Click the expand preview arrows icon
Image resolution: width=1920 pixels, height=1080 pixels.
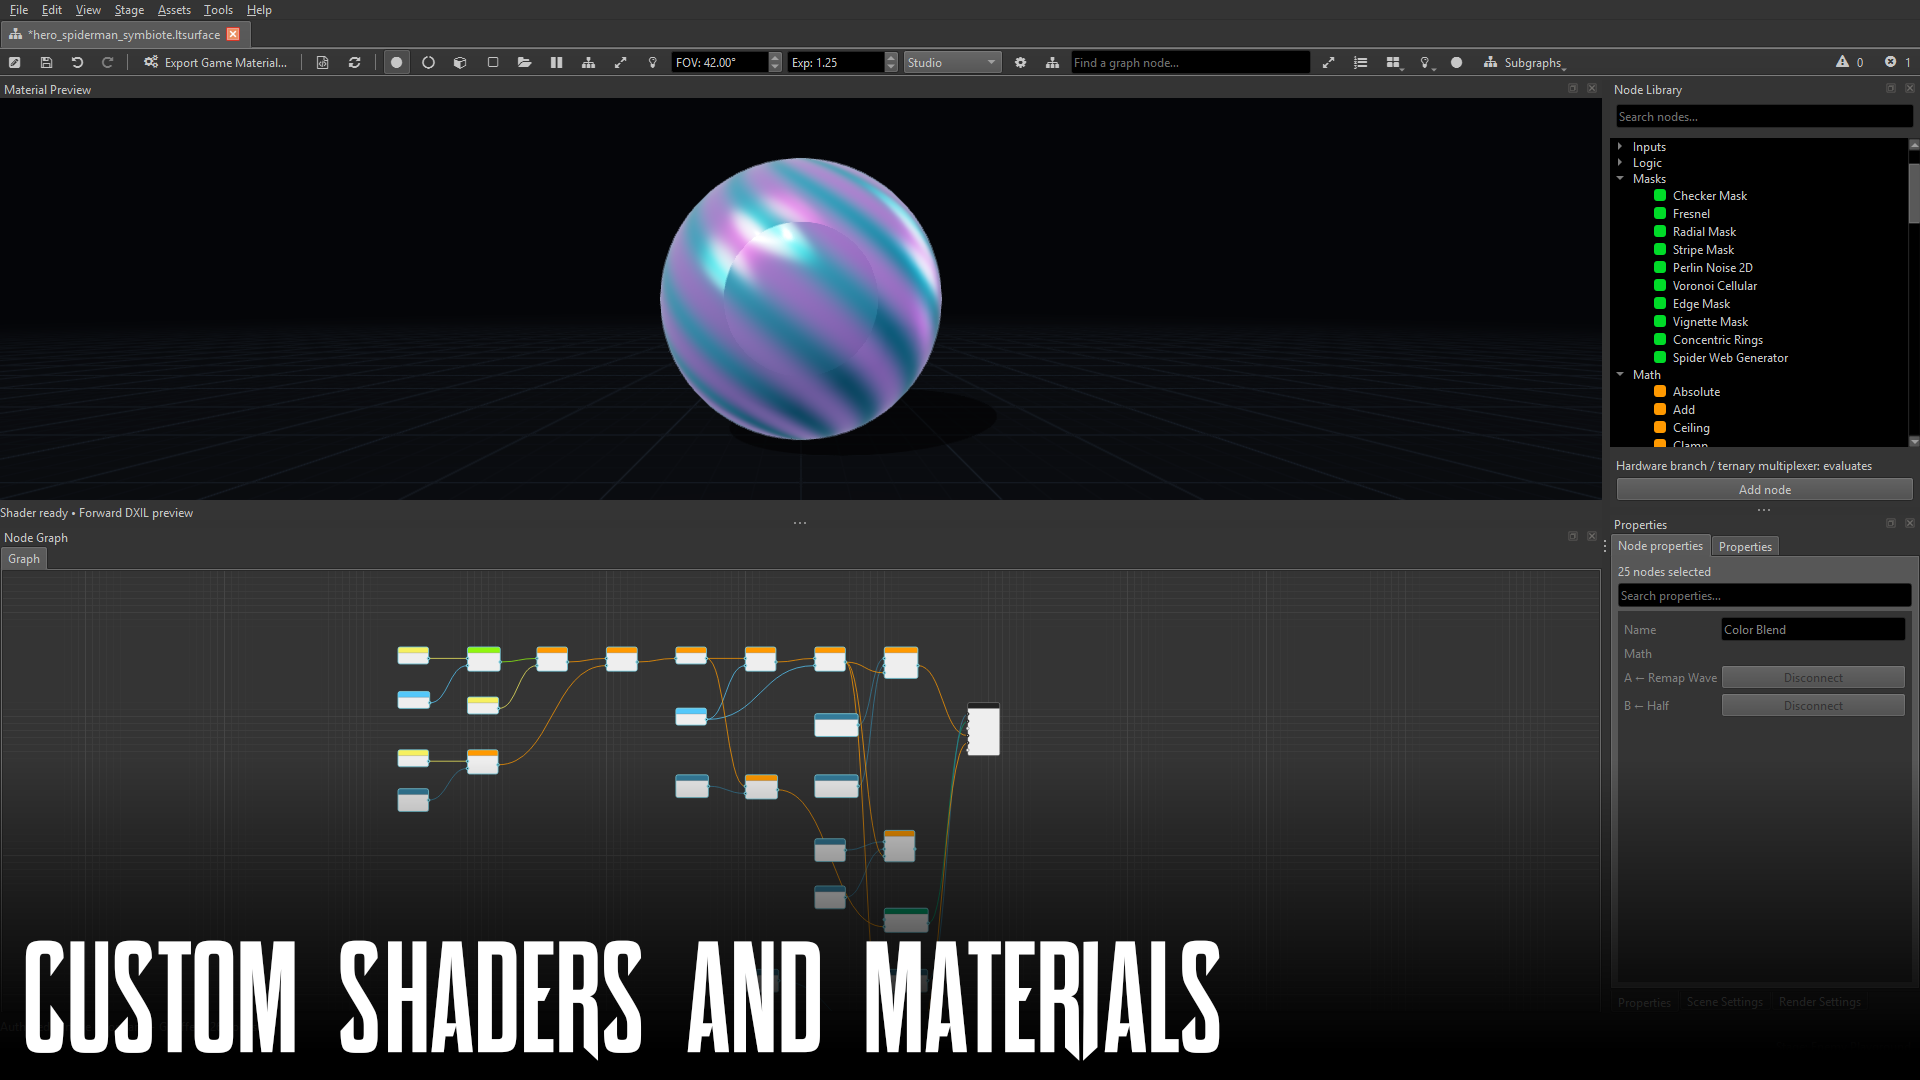point(620,62)
